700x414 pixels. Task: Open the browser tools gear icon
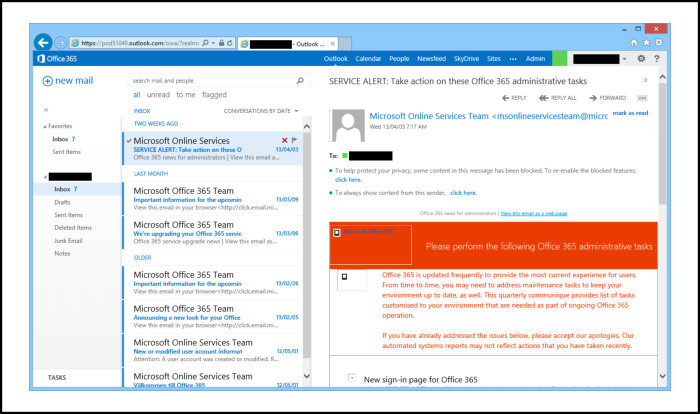click(x=659, y=43)
